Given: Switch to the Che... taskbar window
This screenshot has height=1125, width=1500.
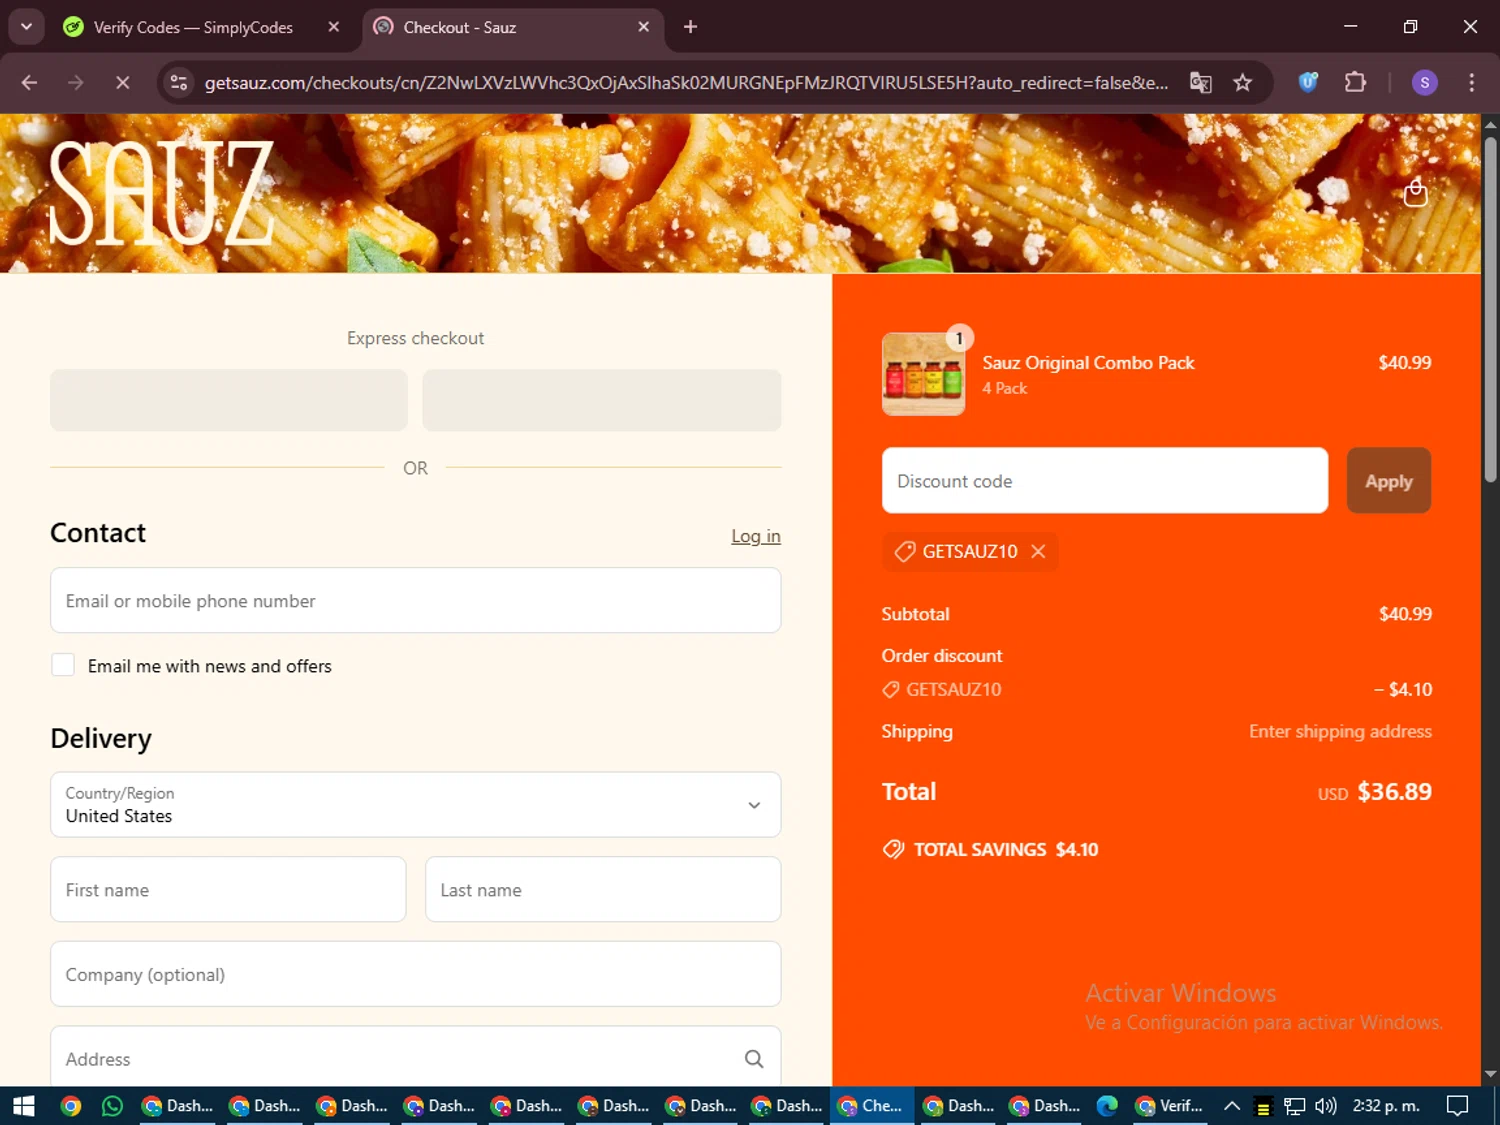Looking at the screenshot, I should [873, 1106].
